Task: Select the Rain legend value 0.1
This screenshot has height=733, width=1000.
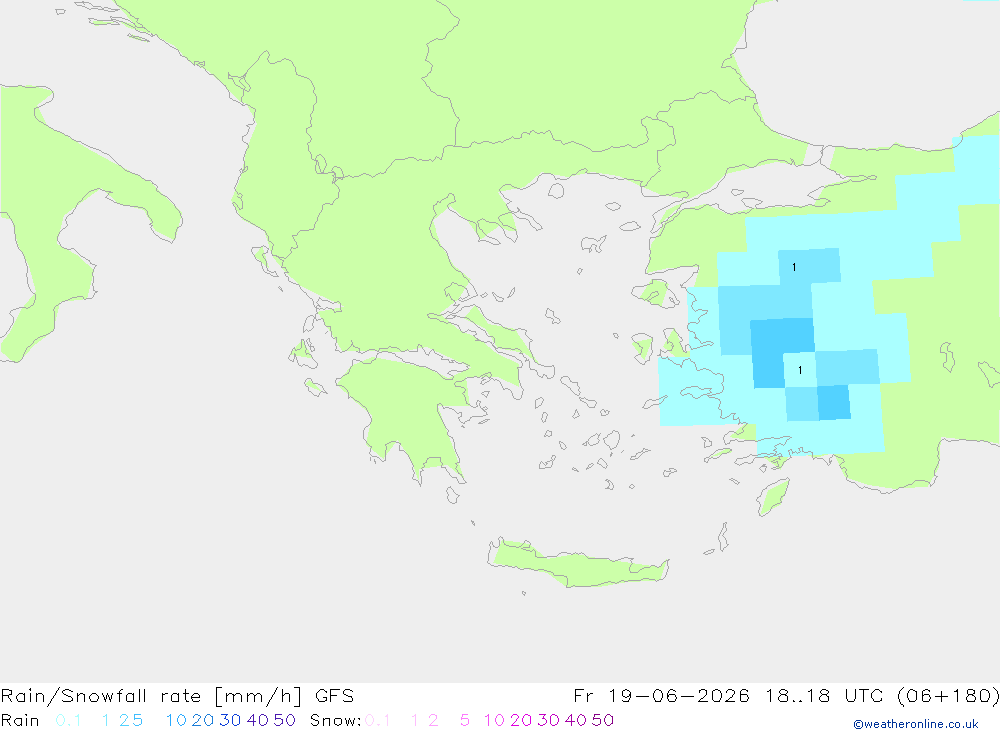Action: (x=68, y=720)
